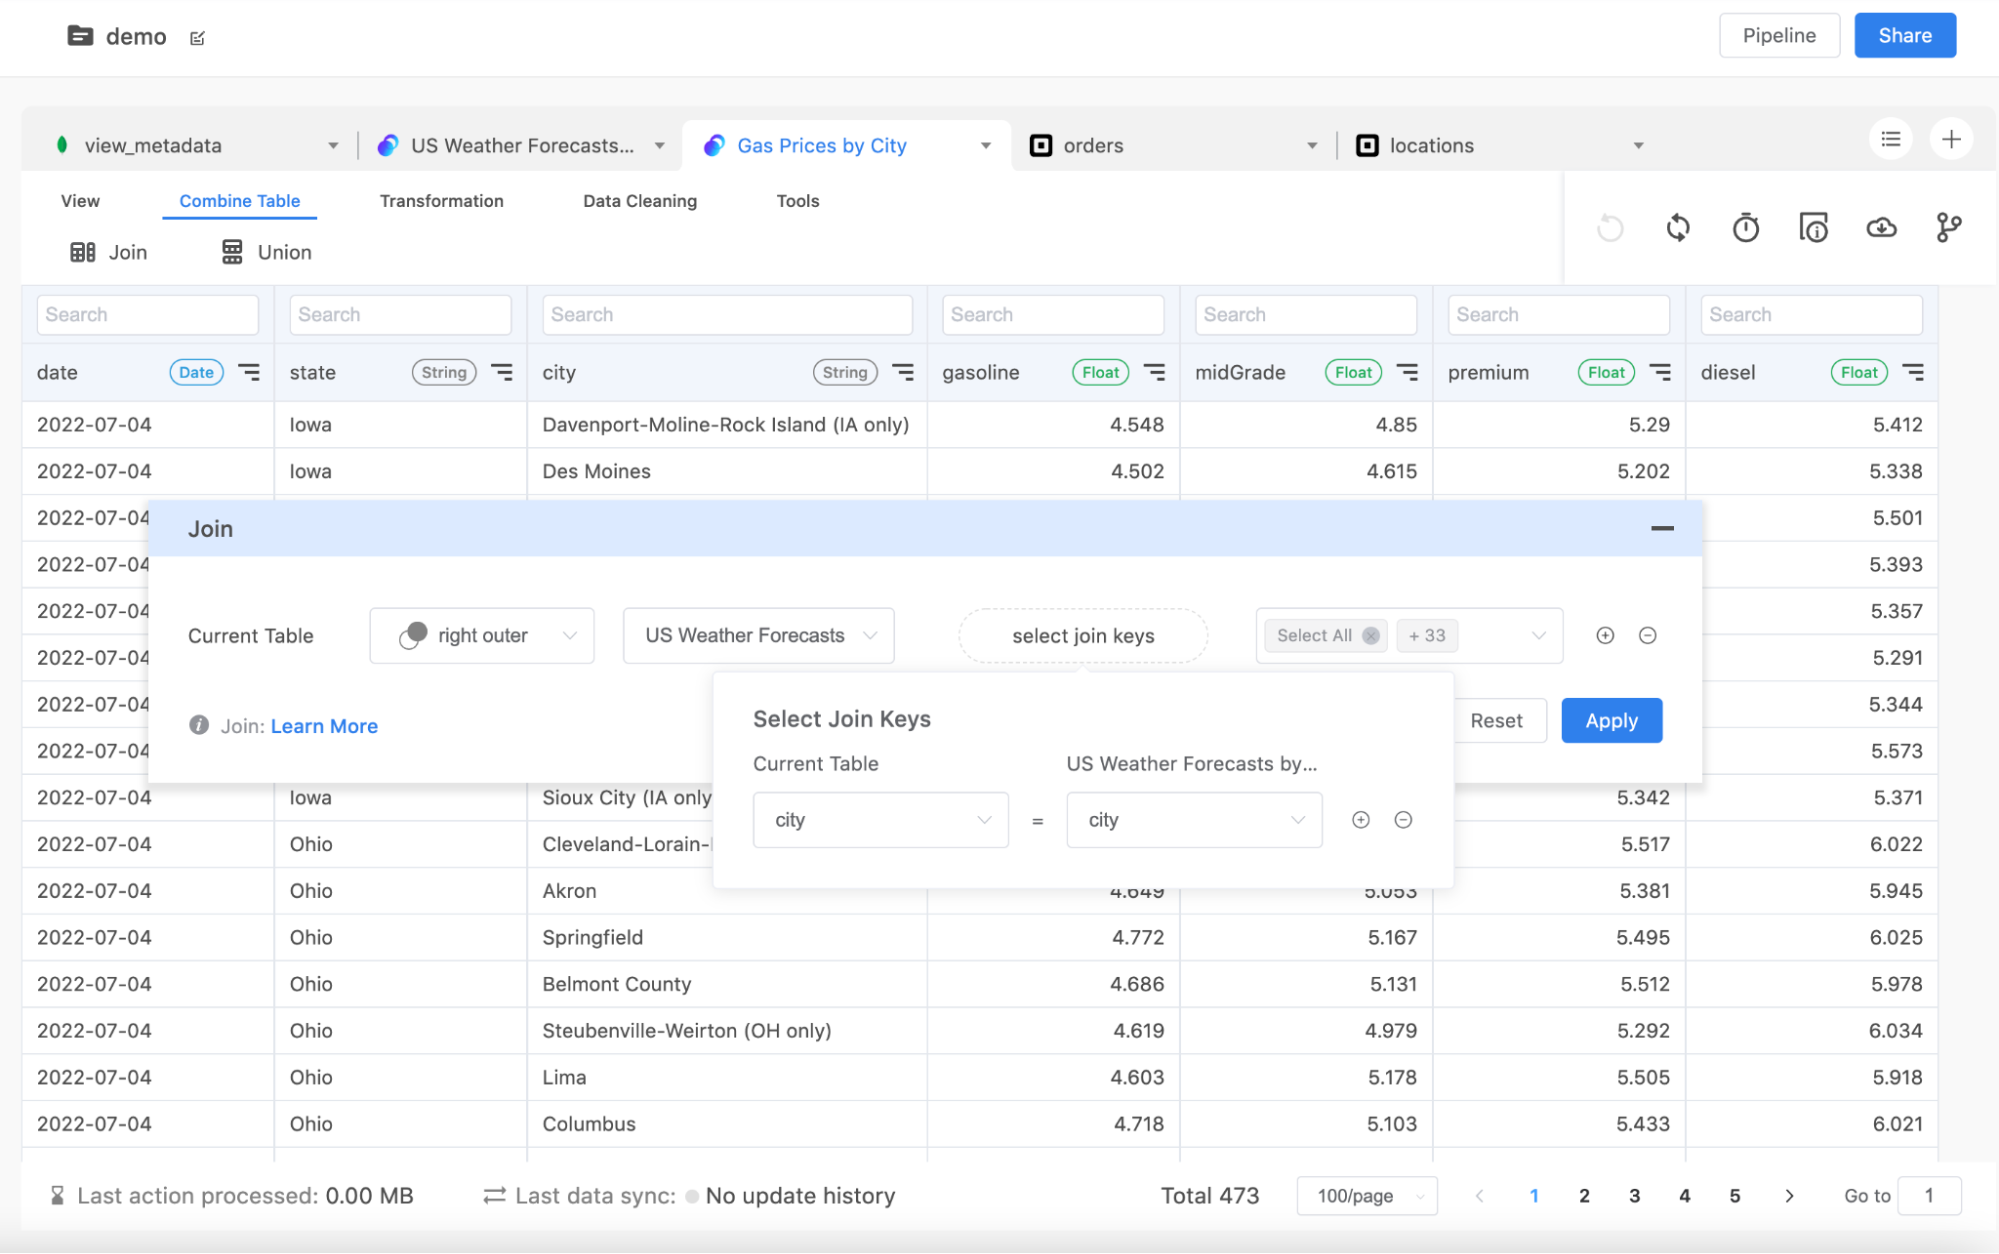Click the Union table icon
The height and width of the screenshot is (1254, 1999).
[x=232, y=252]
